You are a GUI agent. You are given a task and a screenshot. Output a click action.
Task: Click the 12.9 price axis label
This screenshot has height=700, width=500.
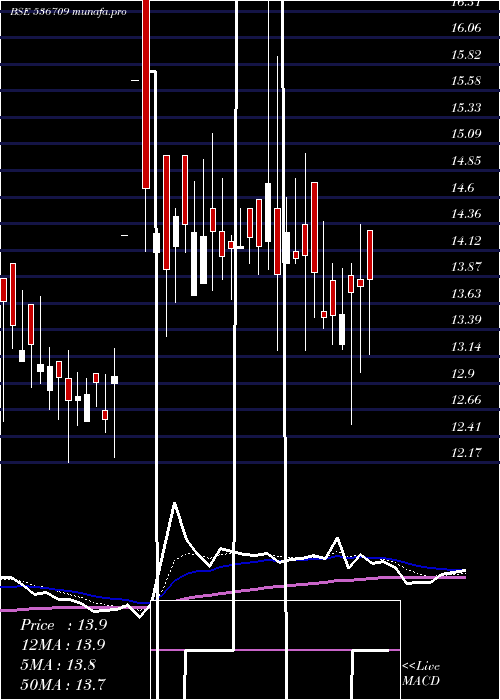462,373
